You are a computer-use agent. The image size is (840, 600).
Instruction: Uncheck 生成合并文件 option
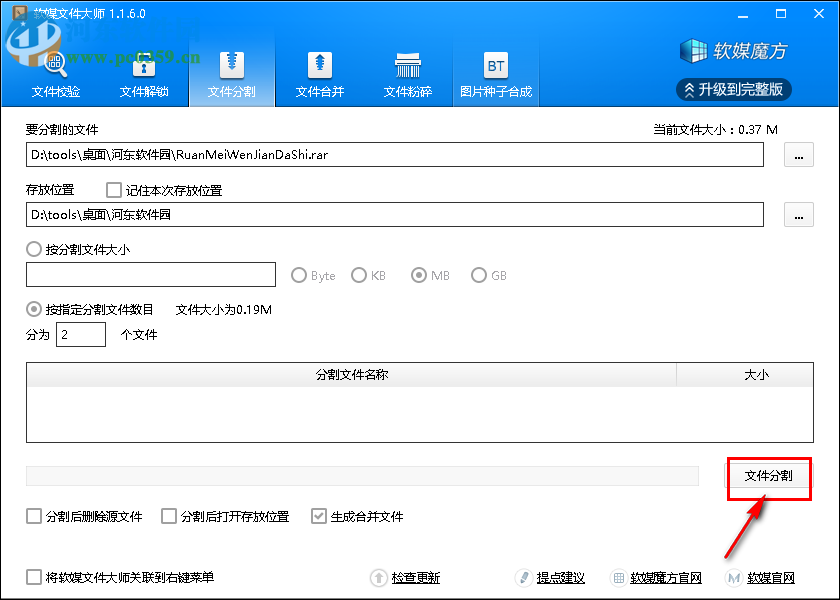[318, 516]
